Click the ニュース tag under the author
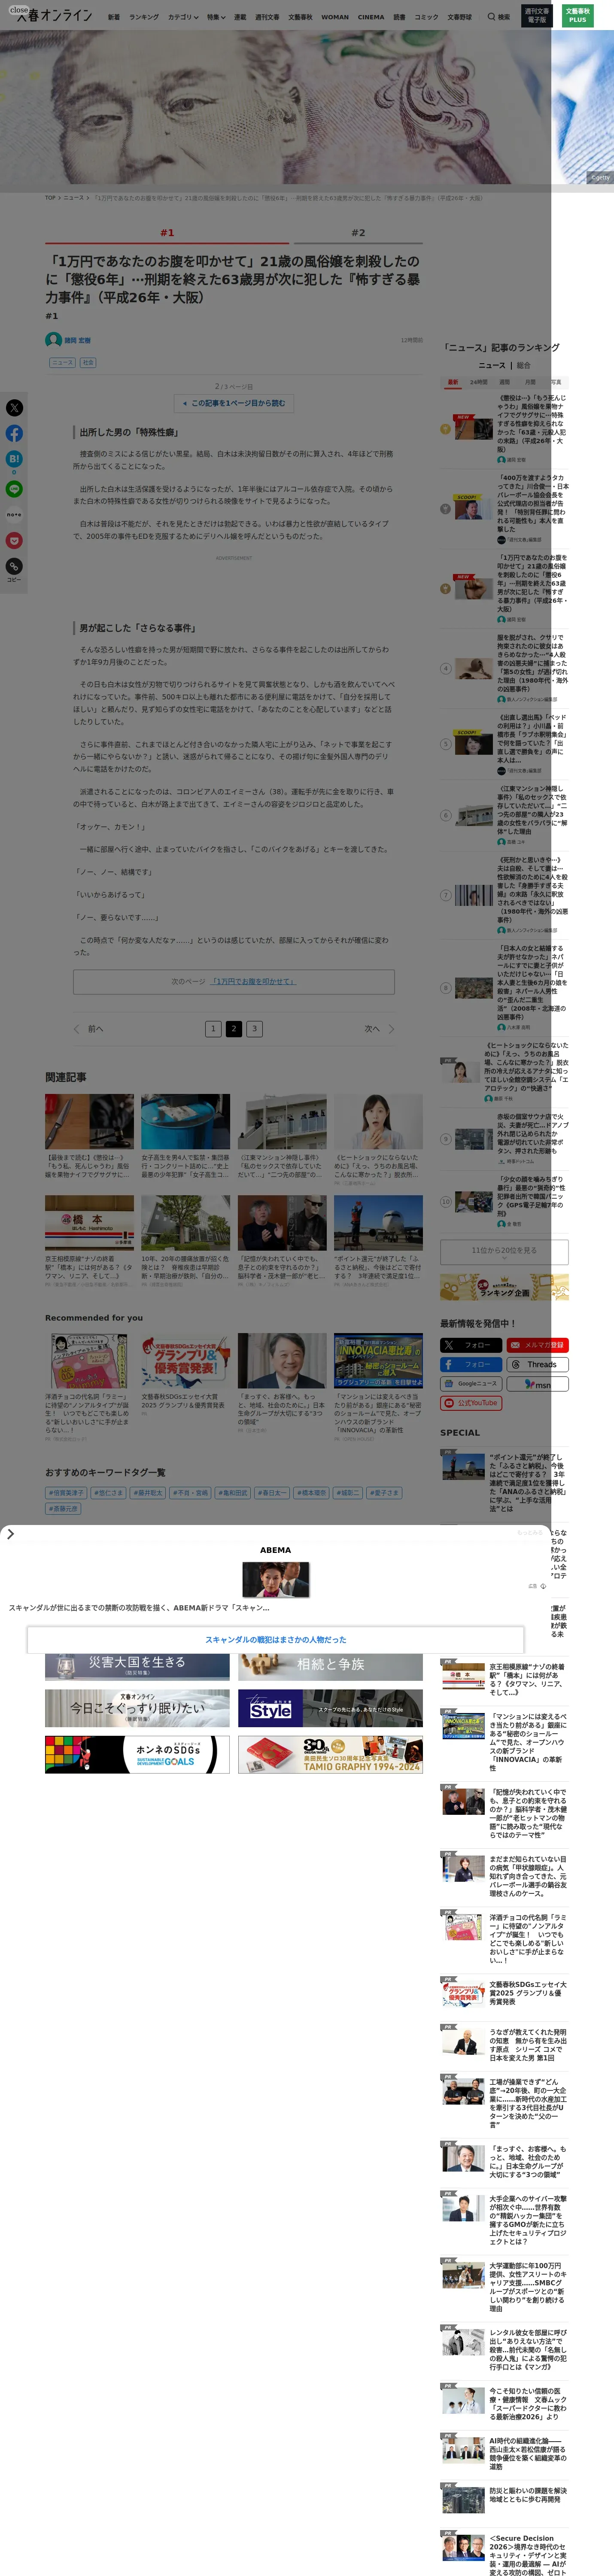 62,363
